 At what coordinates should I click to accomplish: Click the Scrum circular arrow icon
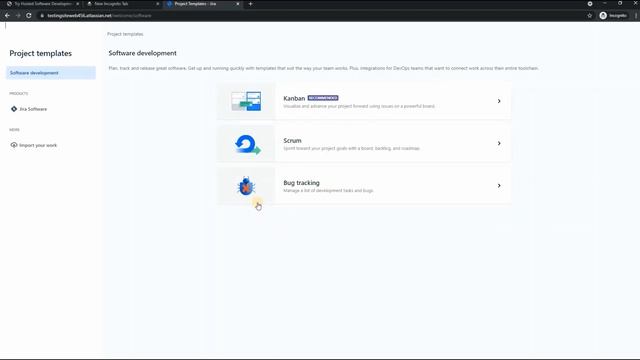248,144
